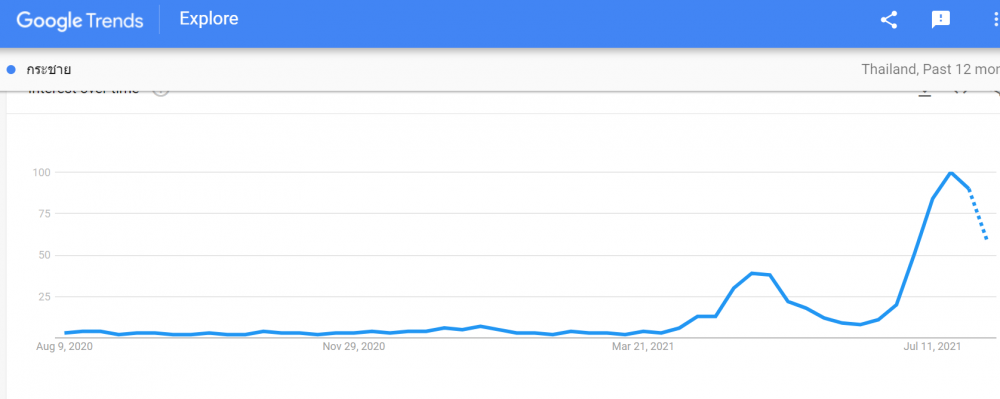Click the dotted partial-data segment of line

point(978,214)
